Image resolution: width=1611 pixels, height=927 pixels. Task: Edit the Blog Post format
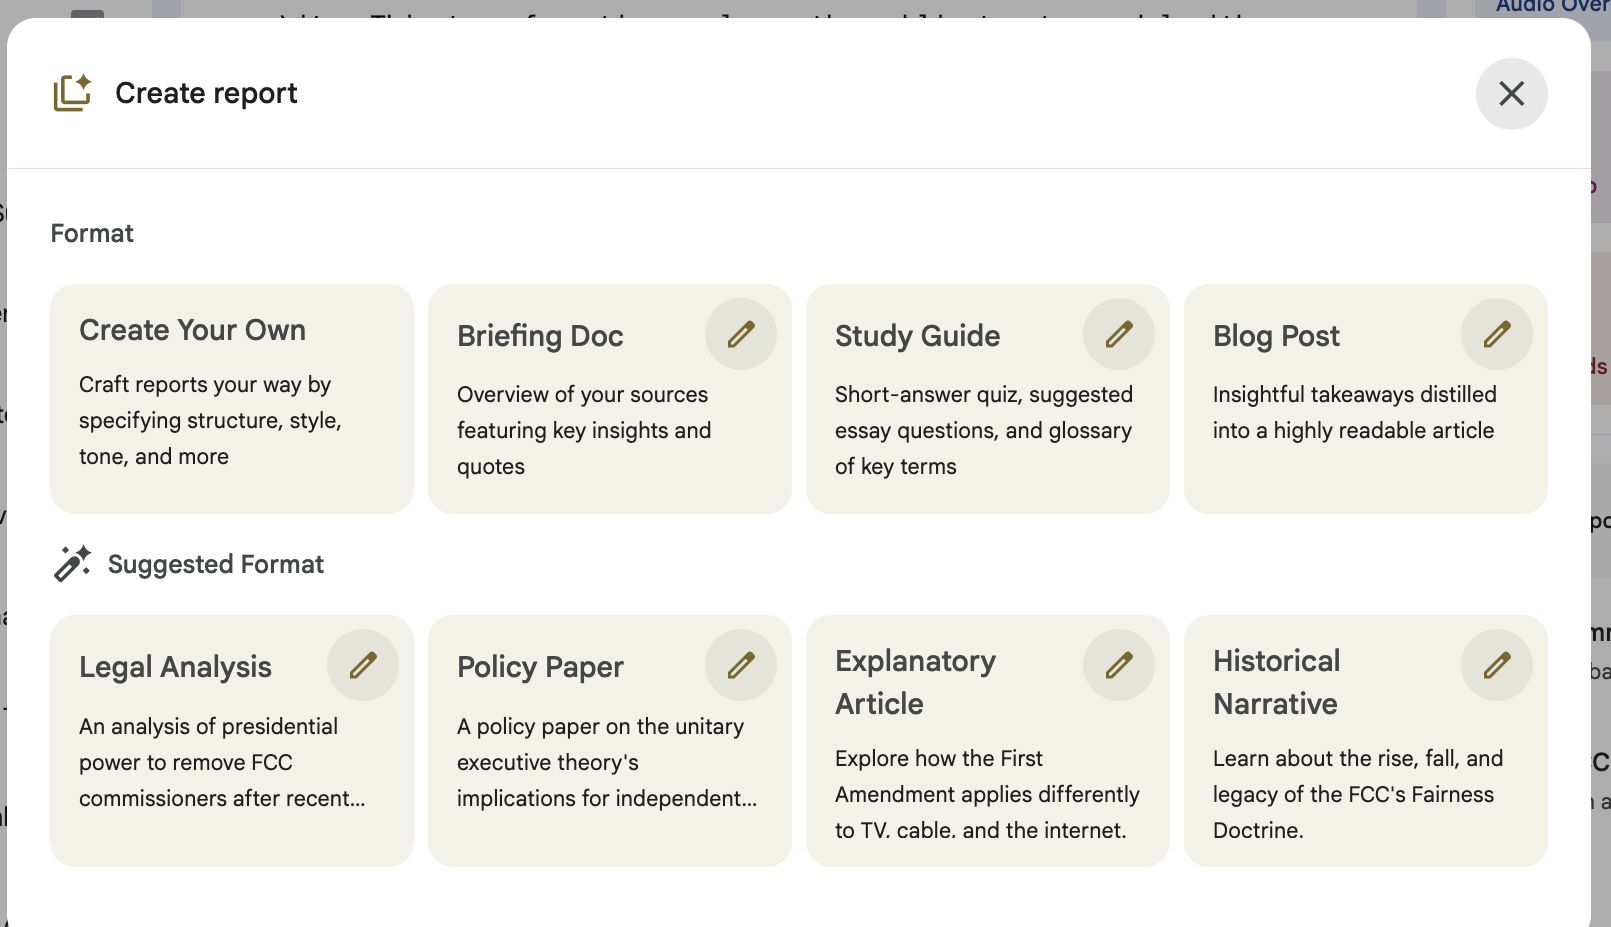click(x=1497, y=334)
